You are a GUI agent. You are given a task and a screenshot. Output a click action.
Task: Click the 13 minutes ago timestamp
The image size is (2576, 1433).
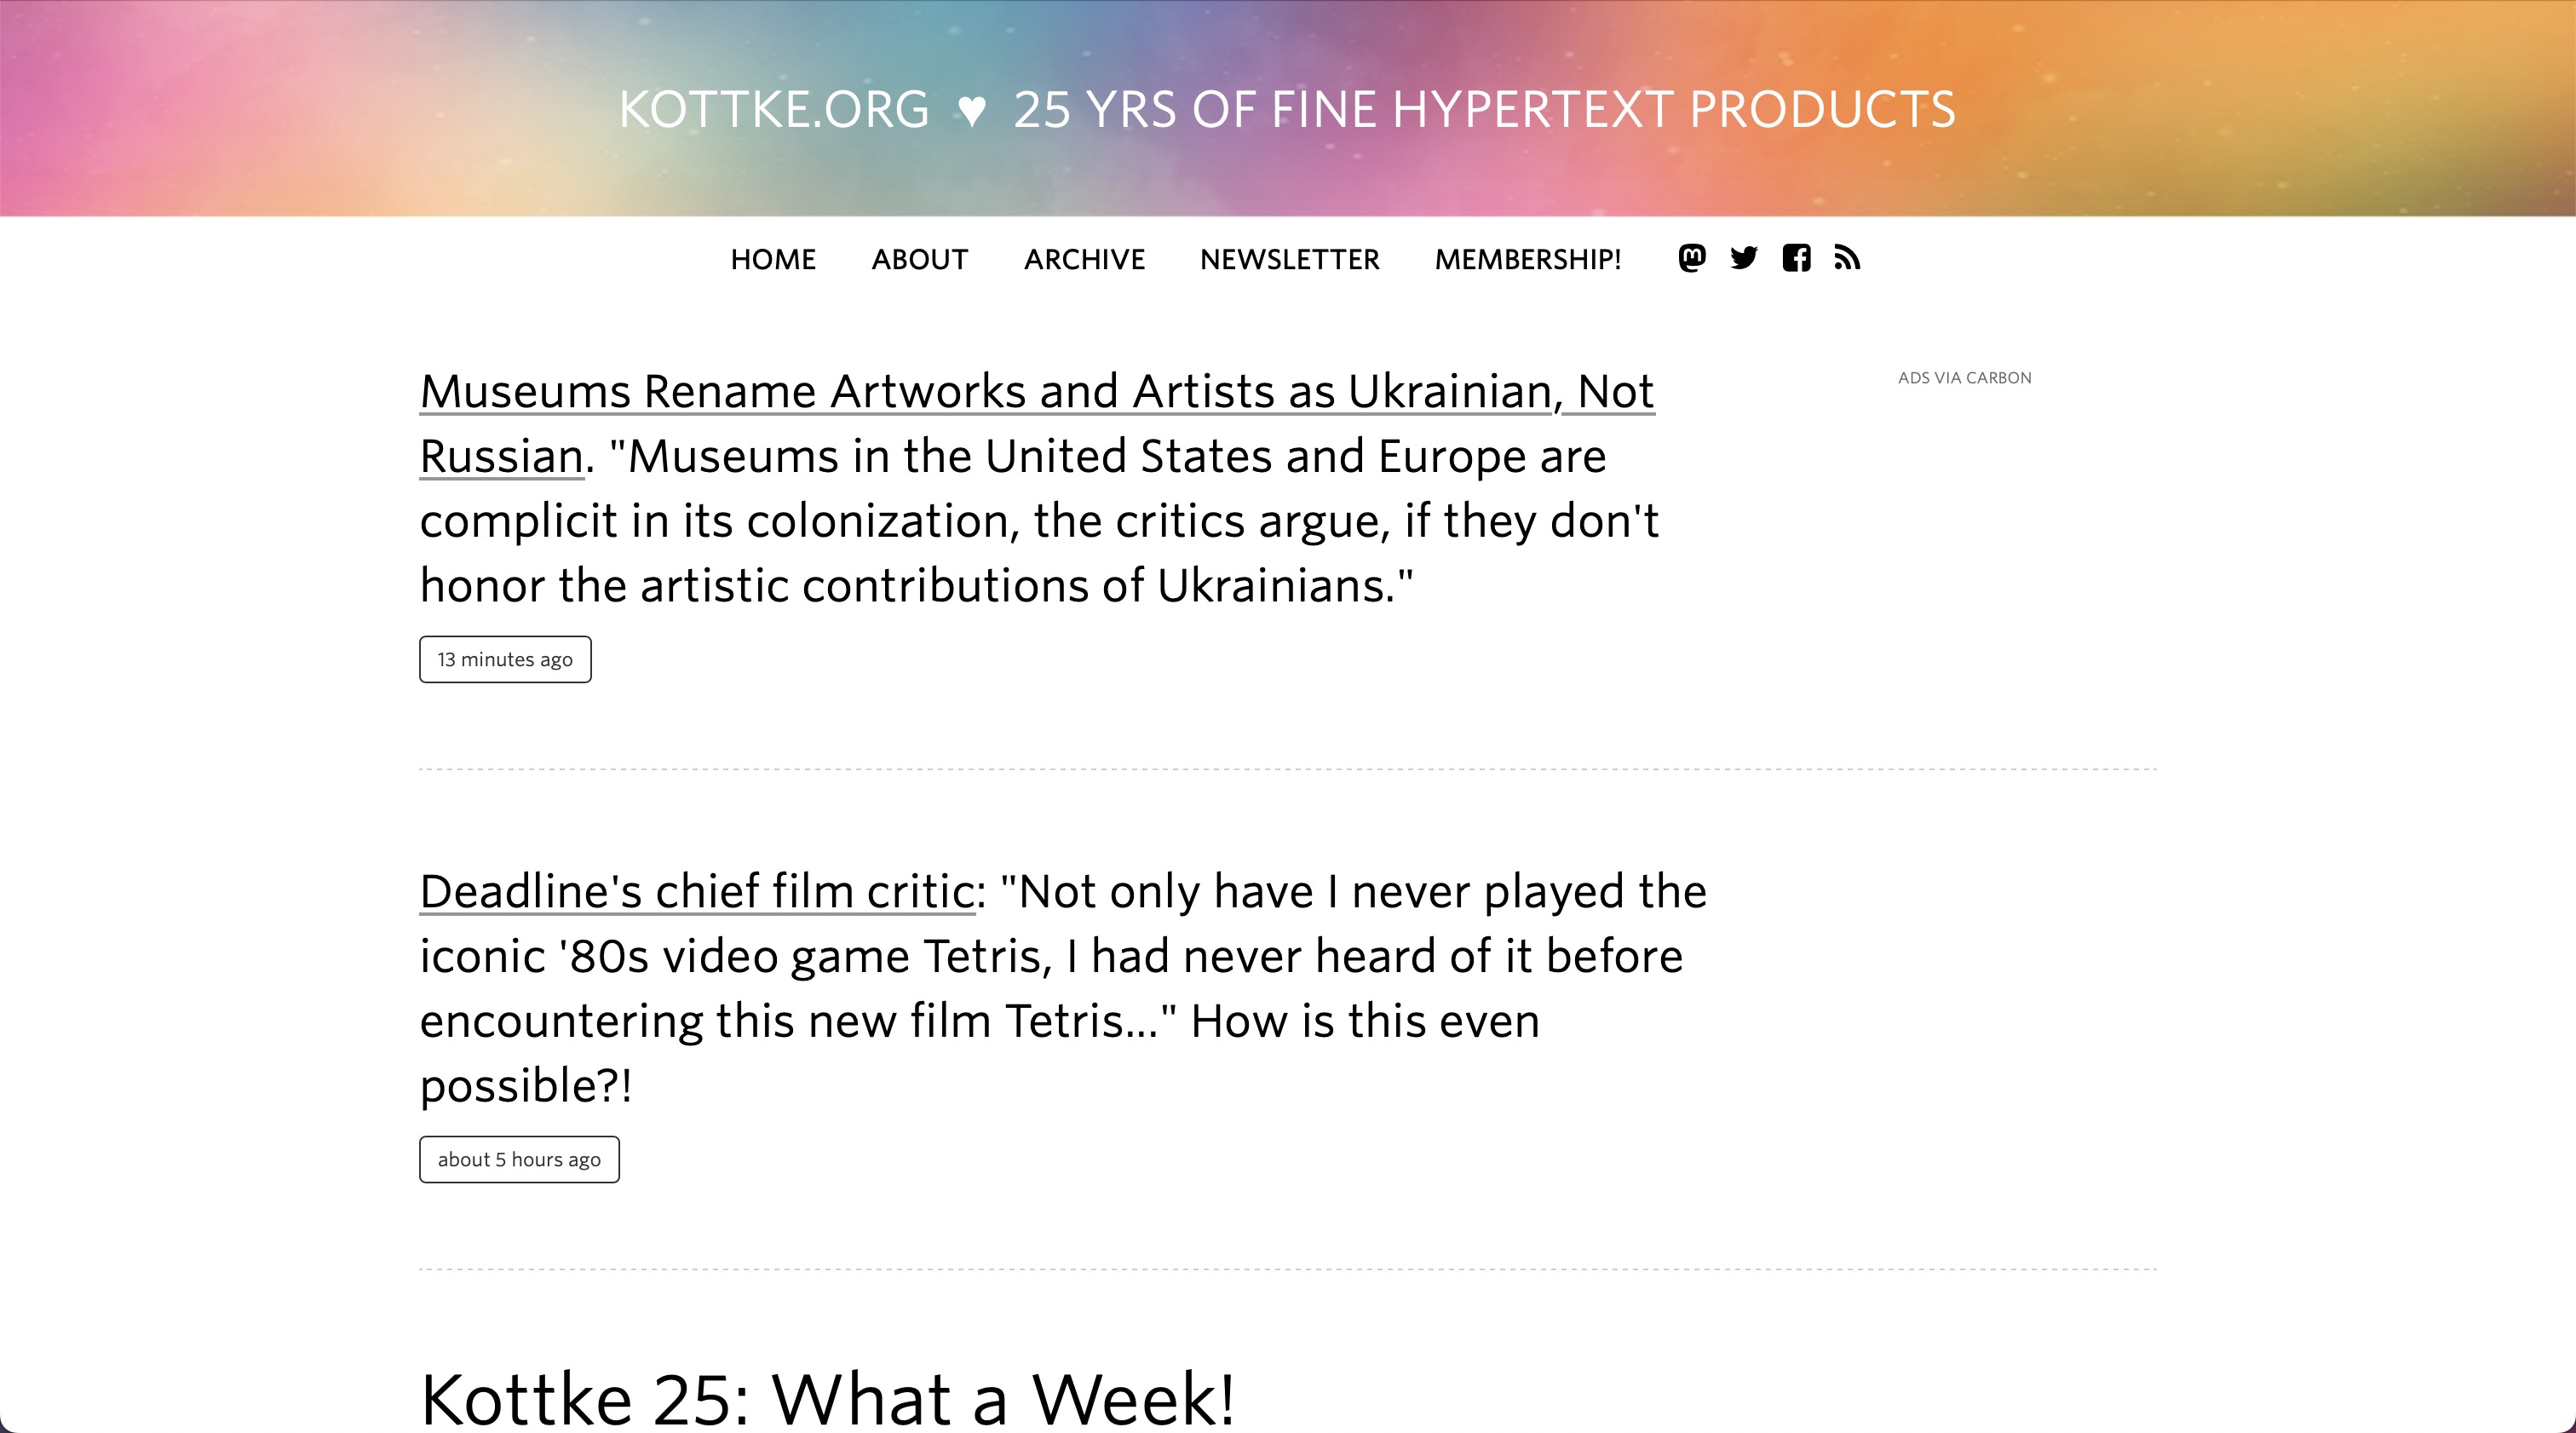(x=505, y=659)
